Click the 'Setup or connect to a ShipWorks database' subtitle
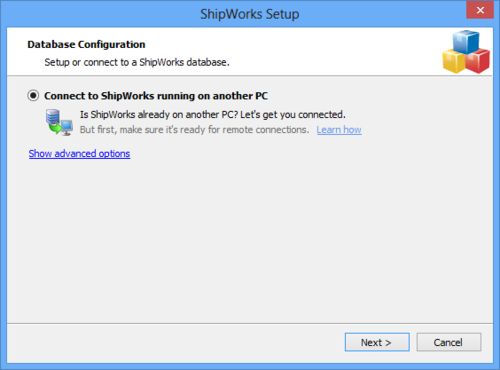The image size is (500, 370). pyautogui.click(x=137, y=62)
